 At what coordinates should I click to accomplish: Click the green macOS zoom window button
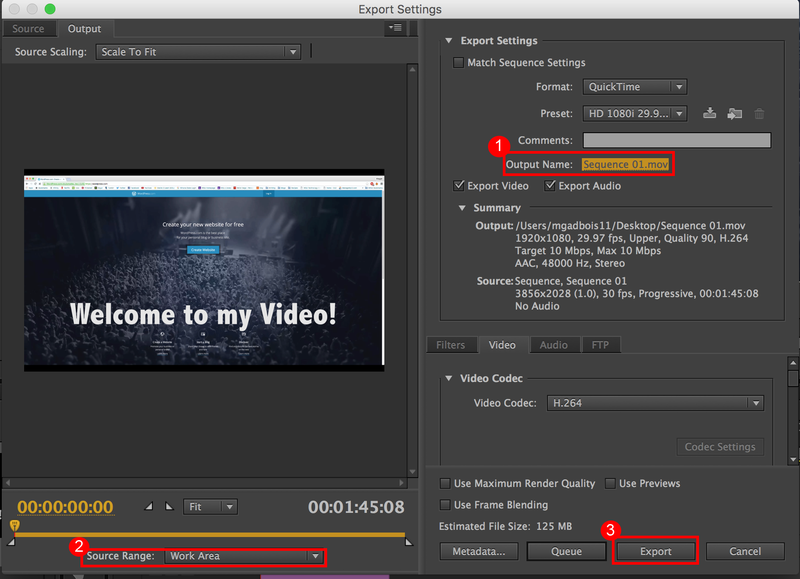(49, 9)
